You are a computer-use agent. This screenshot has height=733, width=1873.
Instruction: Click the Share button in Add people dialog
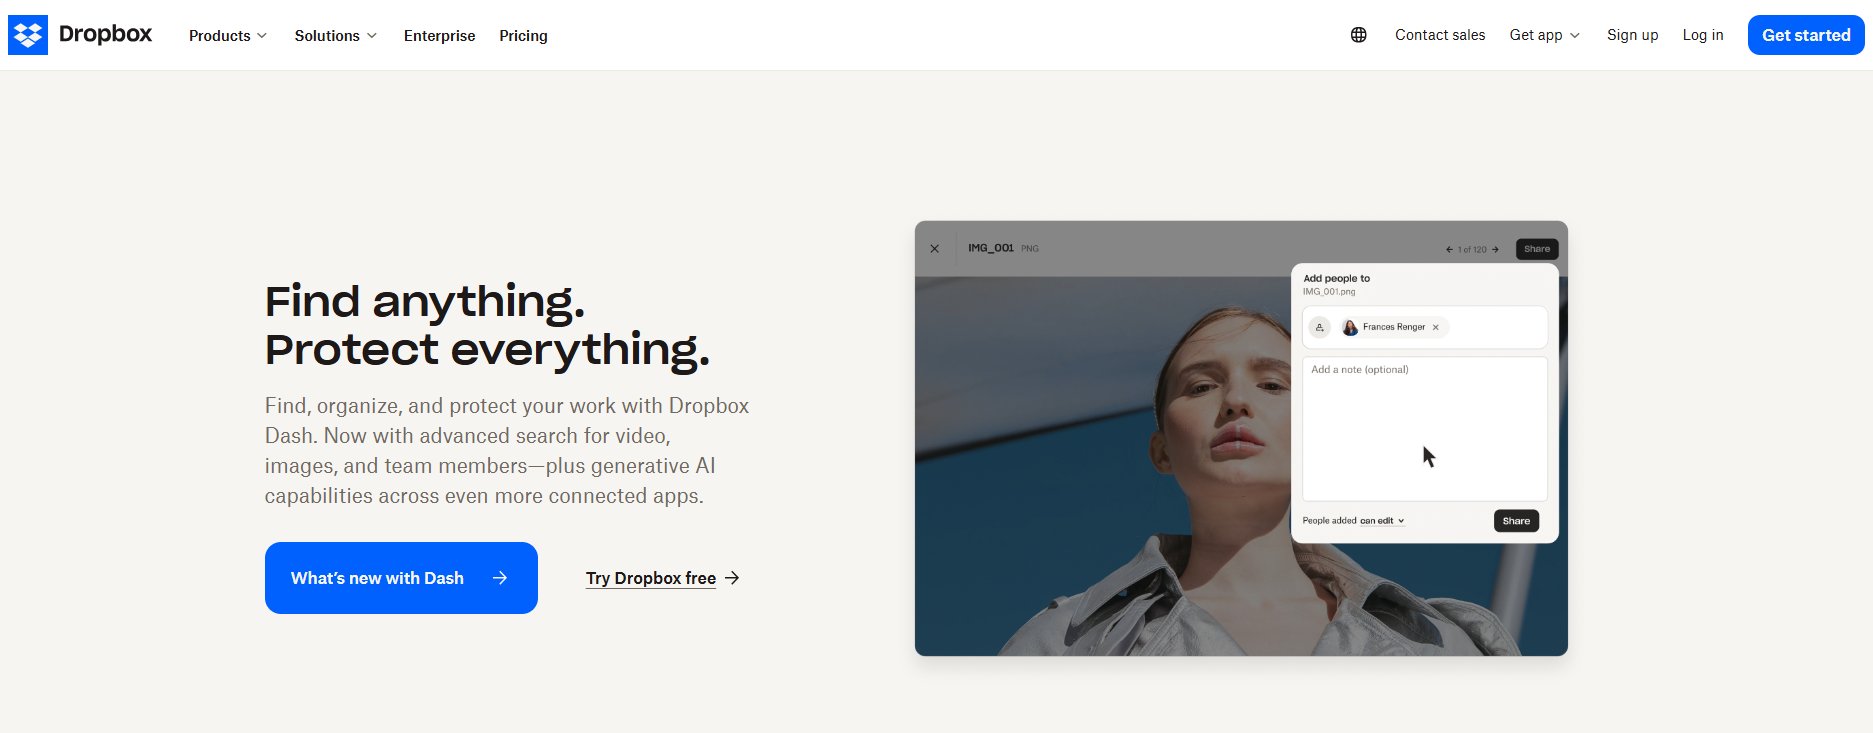(1516, 521)
